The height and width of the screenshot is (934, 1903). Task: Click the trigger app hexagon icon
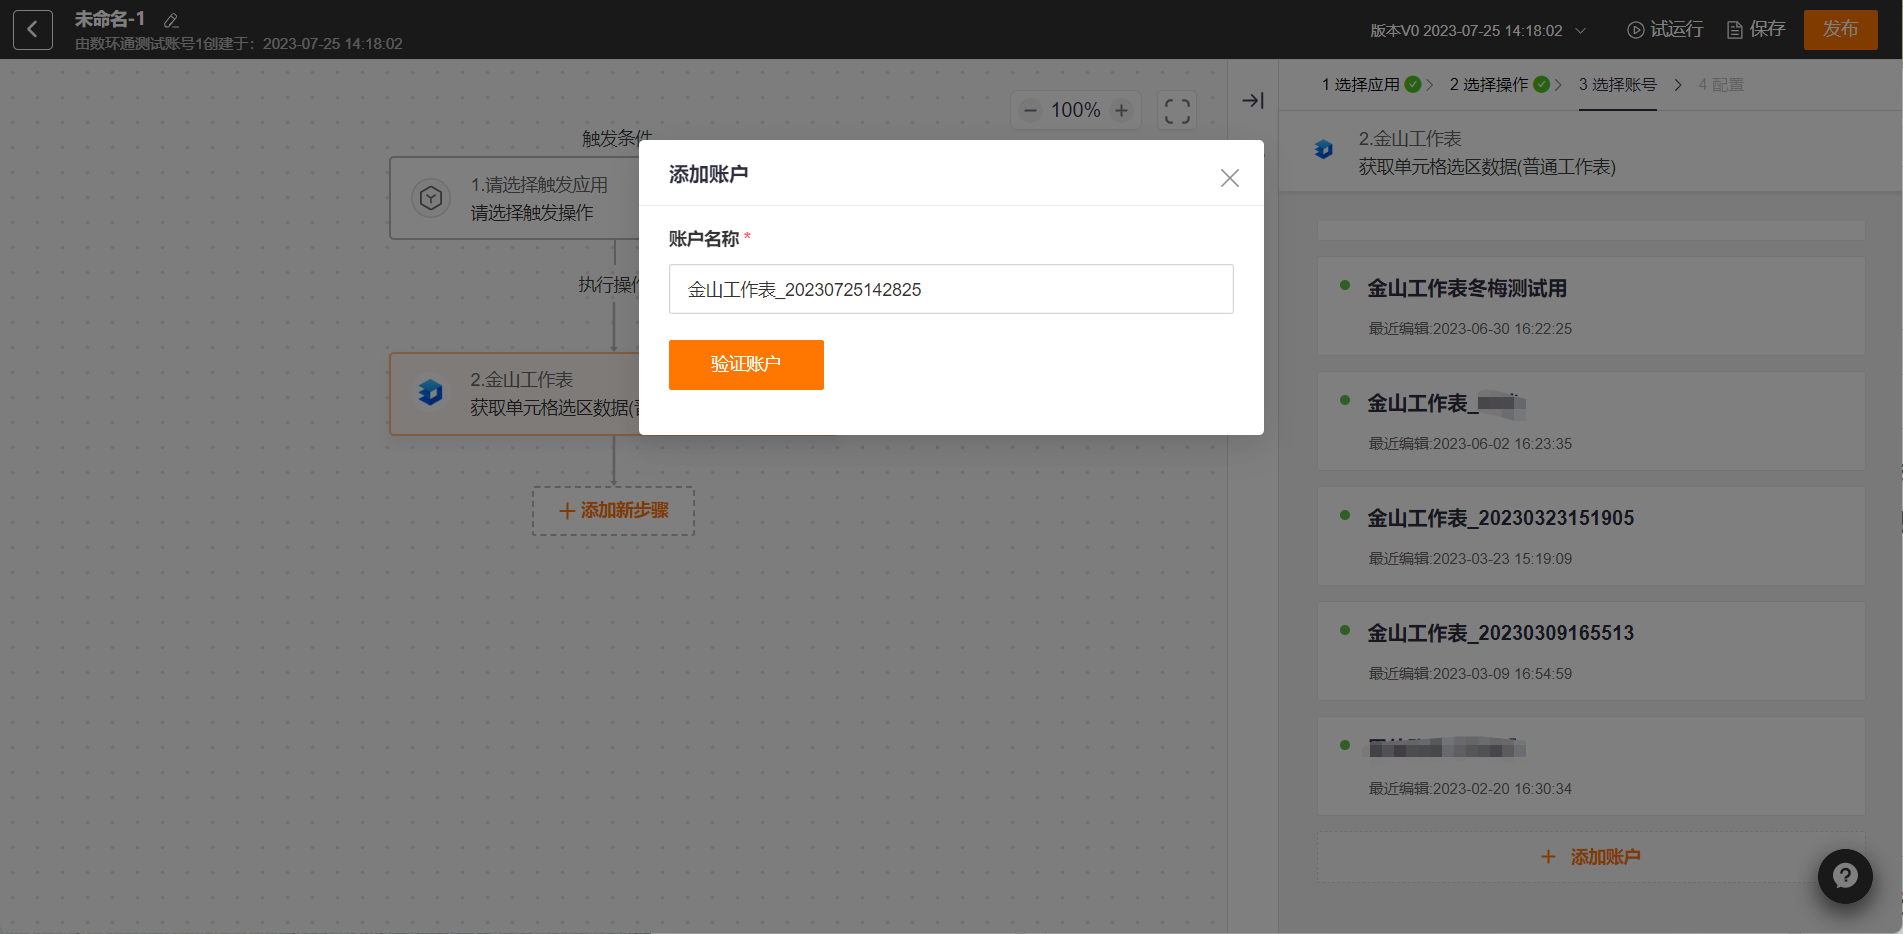point(431,198)
